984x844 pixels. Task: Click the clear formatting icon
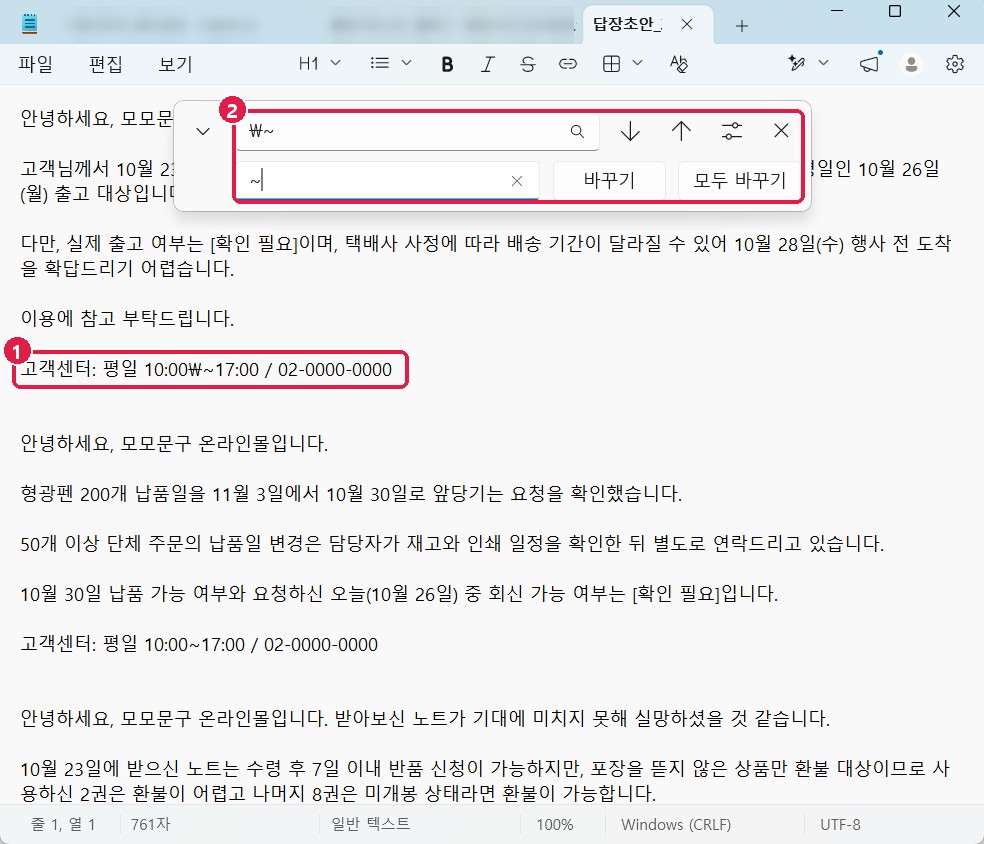coord(678,64)
